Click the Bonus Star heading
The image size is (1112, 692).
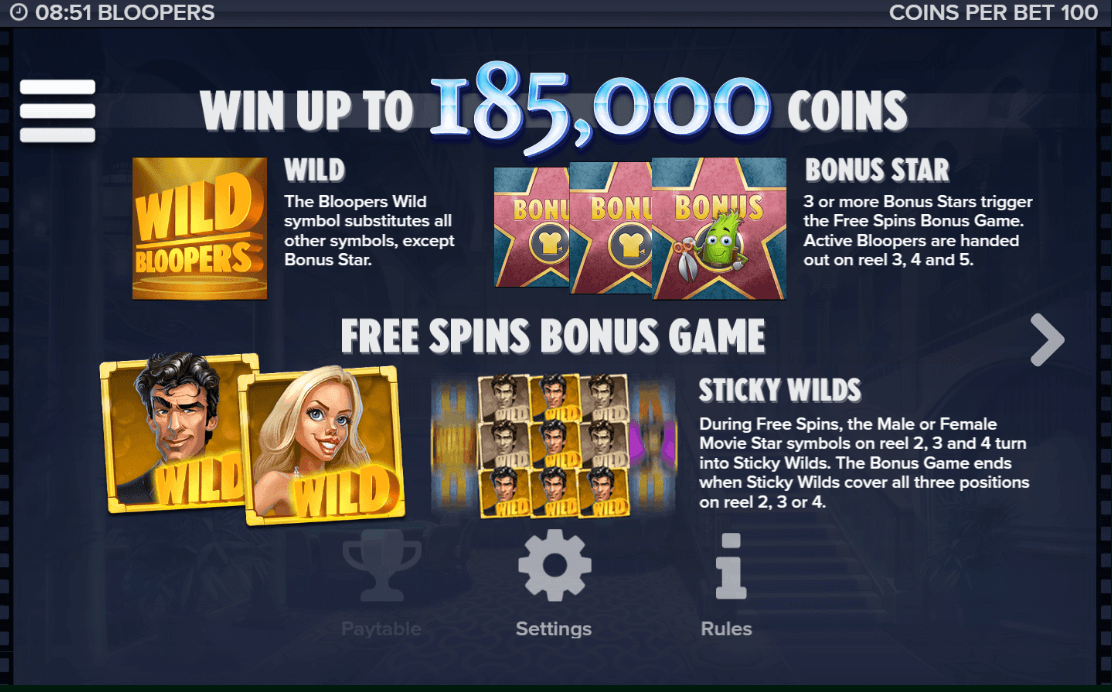877,170
